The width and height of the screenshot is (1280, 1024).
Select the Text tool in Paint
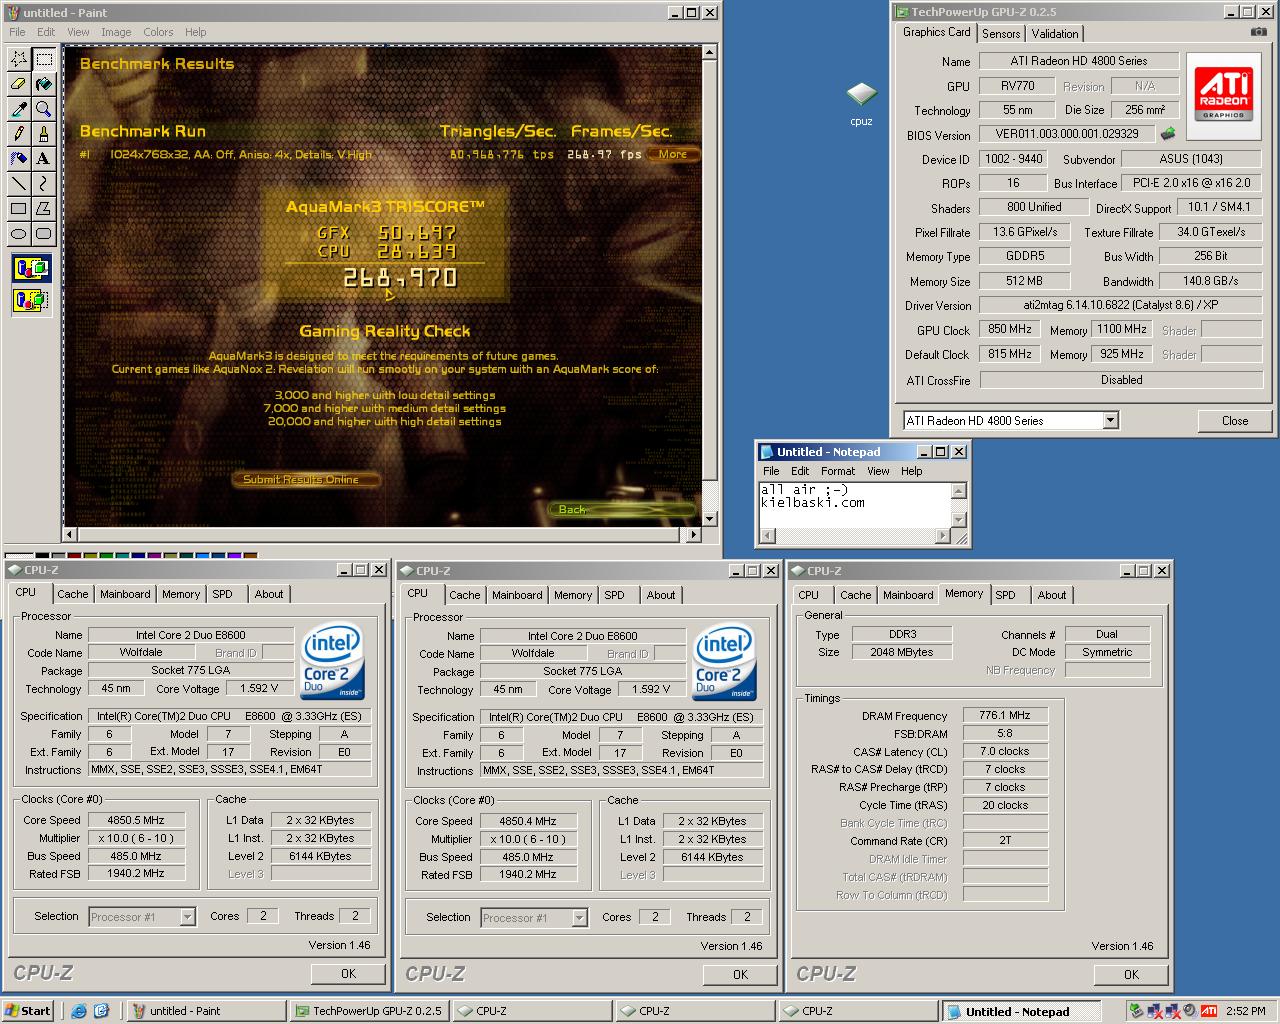coord(44,158)
